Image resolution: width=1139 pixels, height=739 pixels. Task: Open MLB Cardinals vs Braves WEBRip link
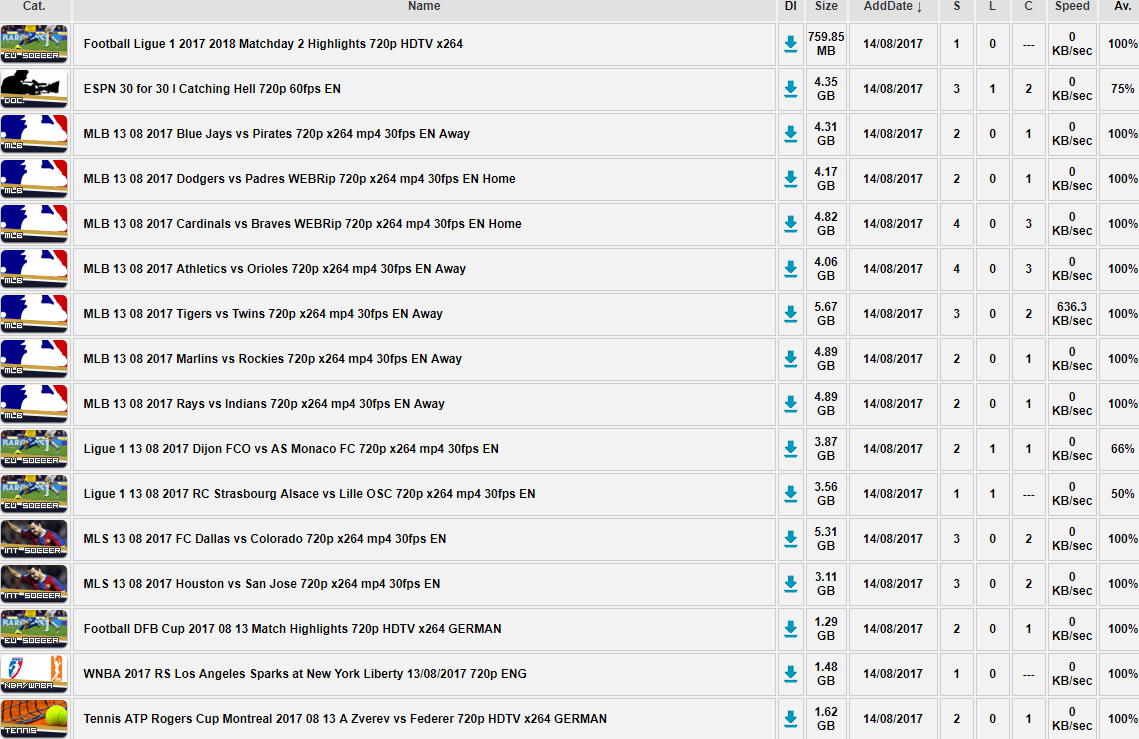pyautogui.click(x=302, y=224)
